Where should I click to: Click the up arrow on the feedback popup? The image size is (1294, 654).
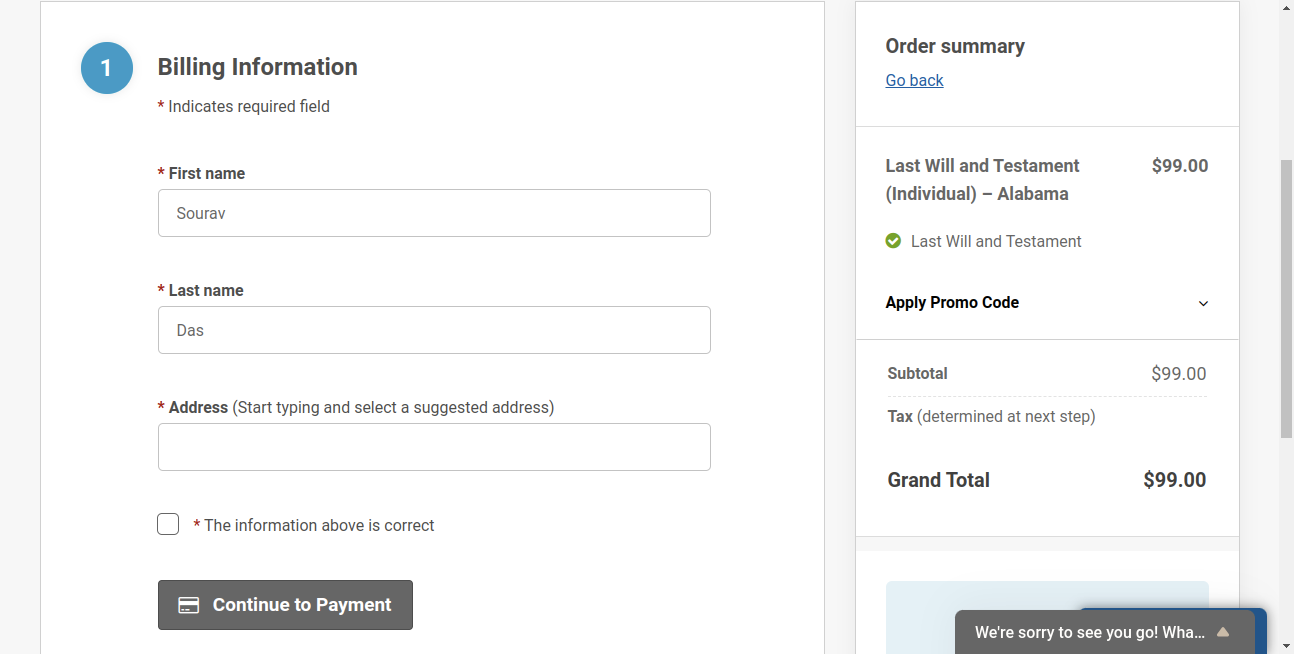coord(1222,633)
